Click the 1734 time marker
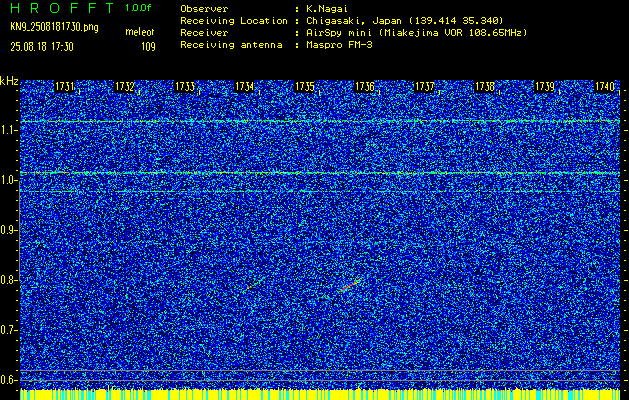The image size is (629, 400). [245, 87]
